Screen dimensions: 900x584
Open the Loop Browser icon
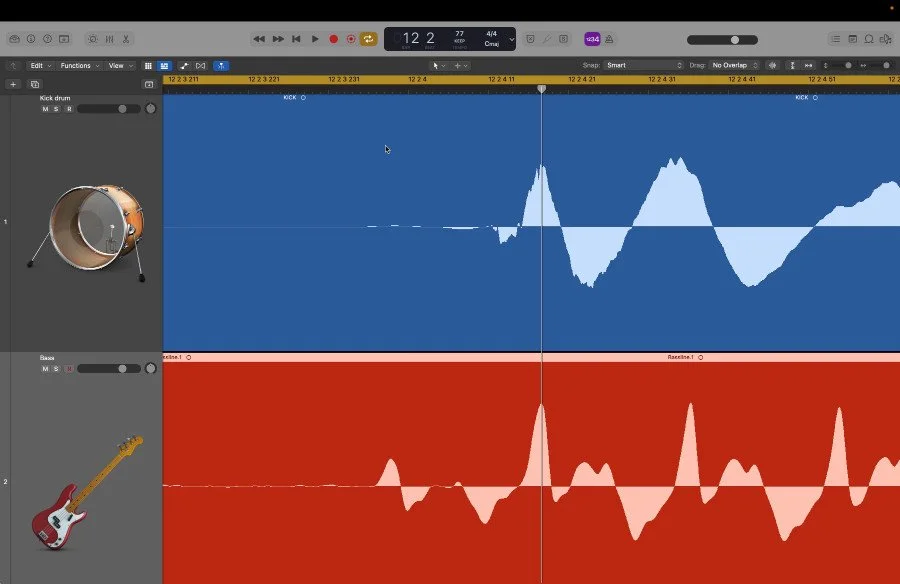click(869, 39)
